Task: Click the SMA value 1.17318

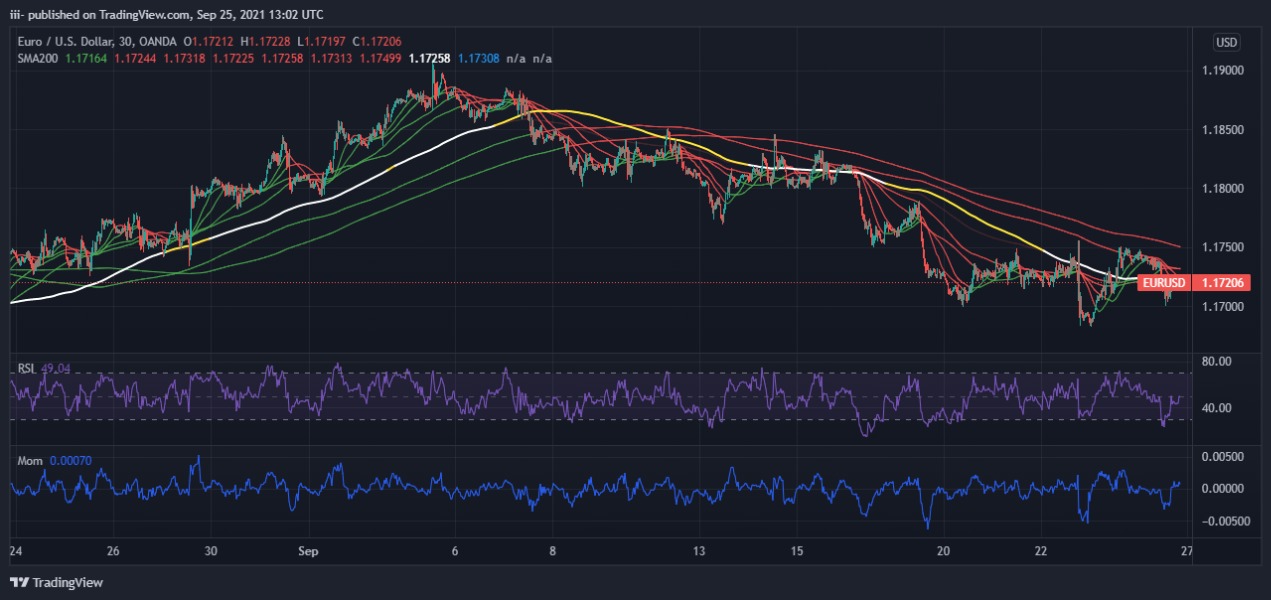Action: 184,59
